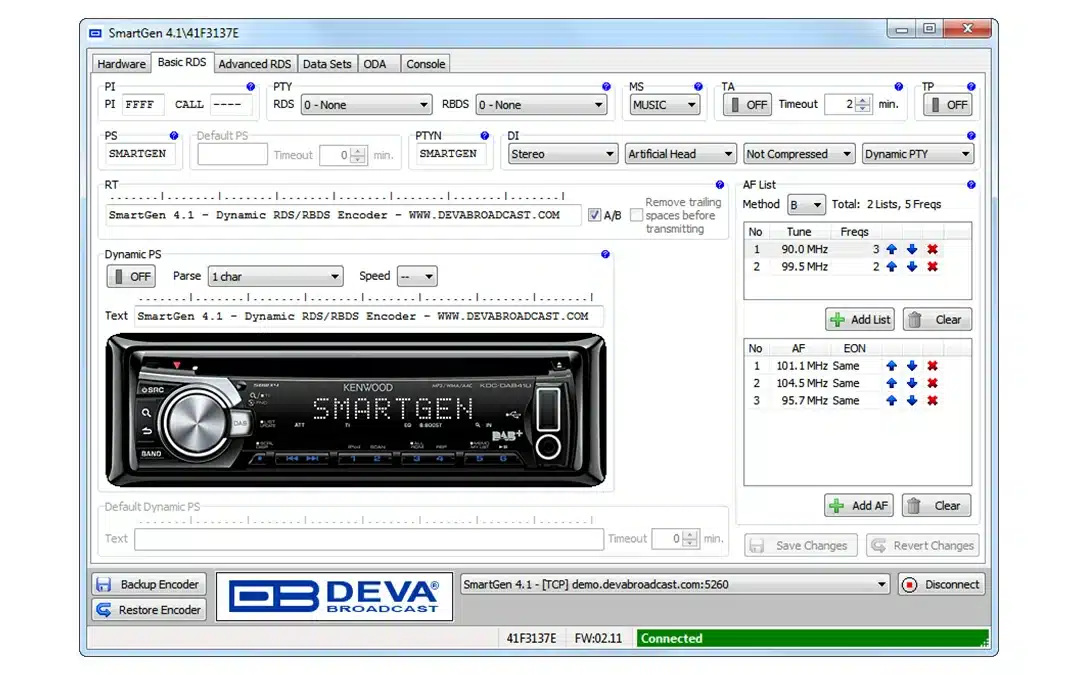Move AF 101.1 MHz up
Viewport: 1080px width, 675px height.
click(x=891, y=366)
